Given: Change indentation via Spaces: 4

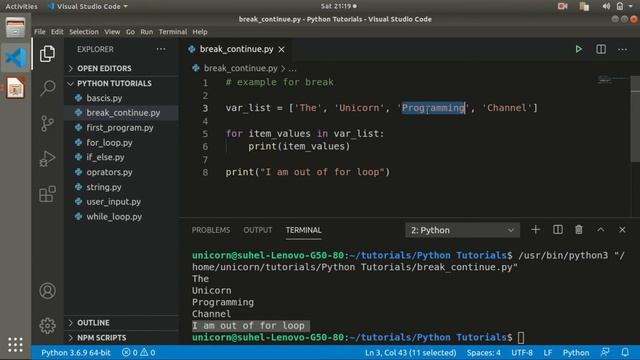Looking at the screenshot, I should tap(484, 352).
